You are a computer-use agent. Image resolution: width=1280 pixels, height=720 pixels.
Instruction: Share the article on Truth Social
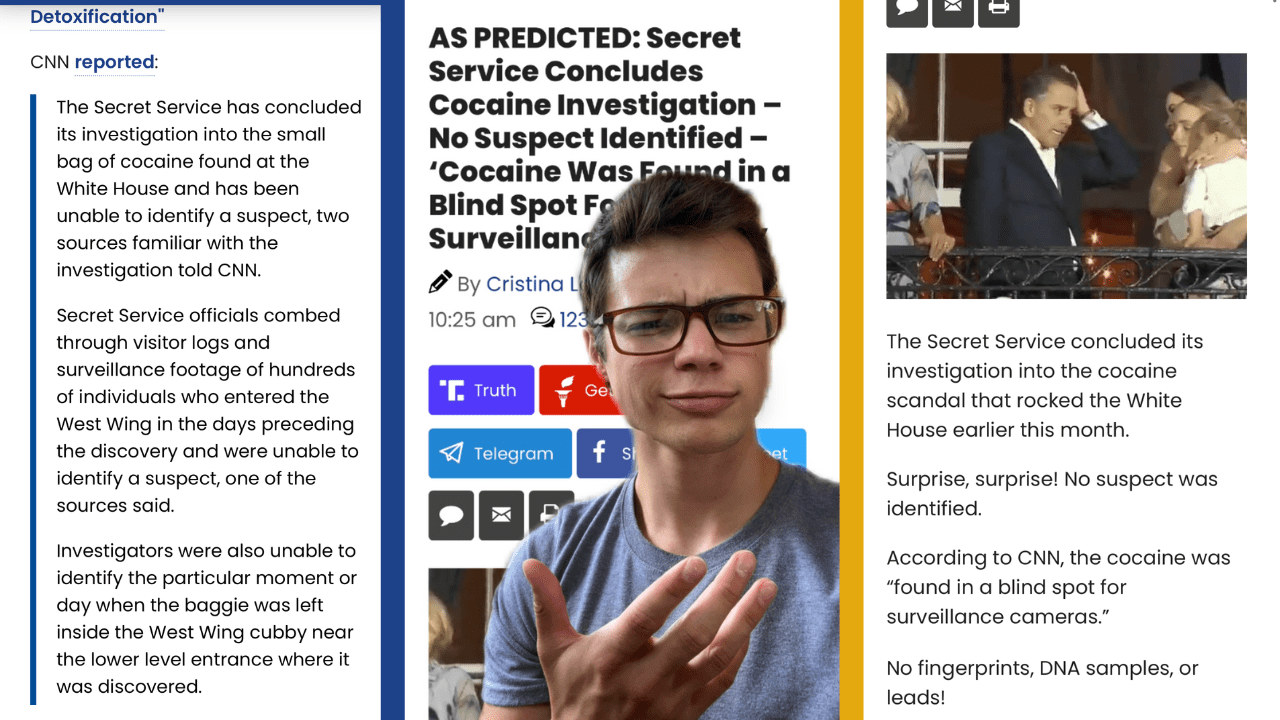(x=481, y=390)
